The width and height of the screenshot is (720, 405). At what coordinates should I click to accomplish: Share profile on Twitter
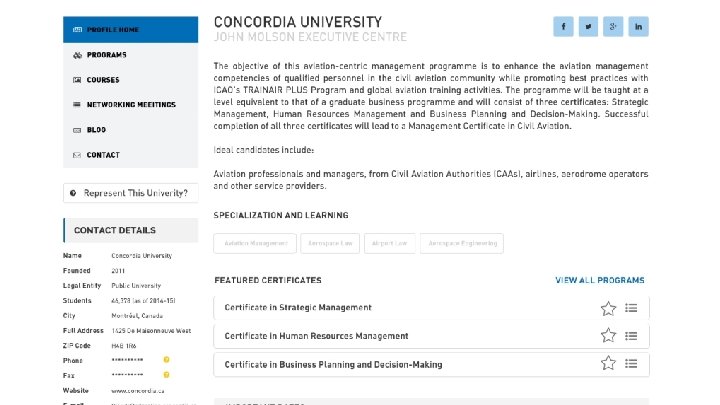click(x=588, y=27)
